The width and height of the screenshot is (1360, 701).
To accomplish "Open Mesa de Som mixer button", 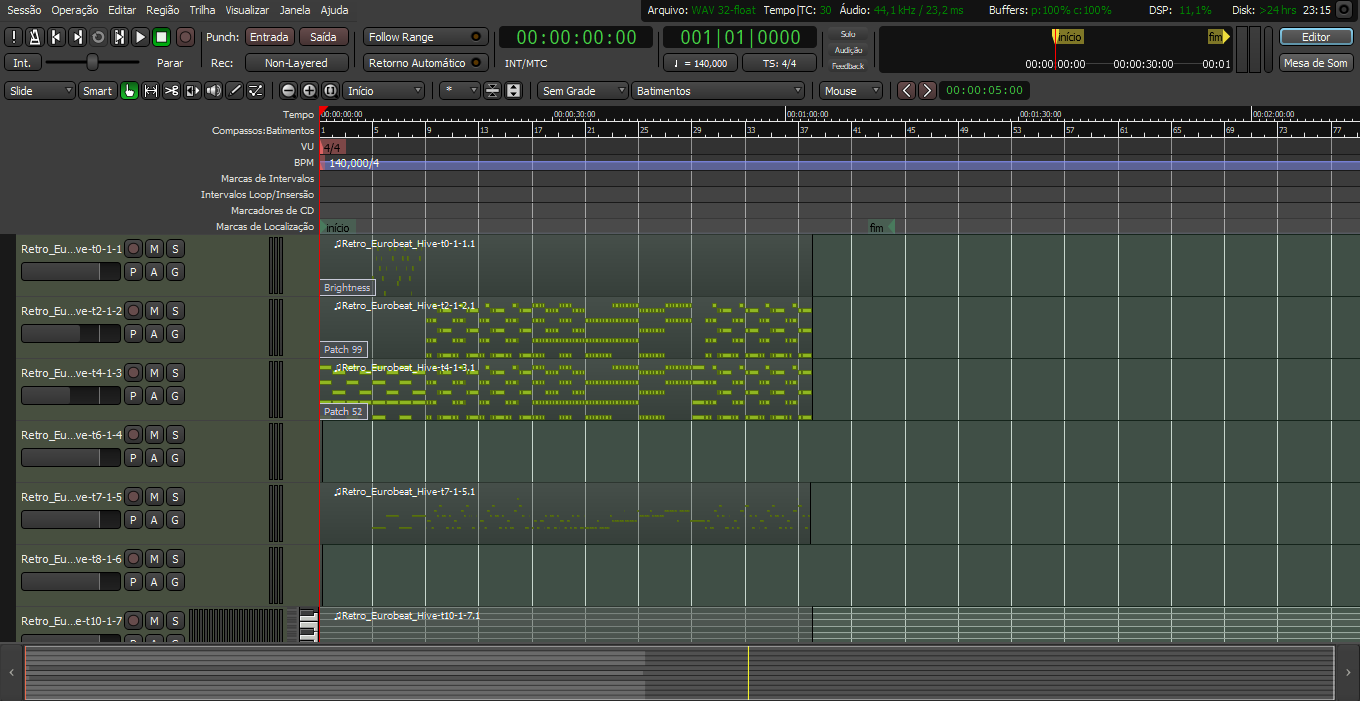I will (1316, 62).
